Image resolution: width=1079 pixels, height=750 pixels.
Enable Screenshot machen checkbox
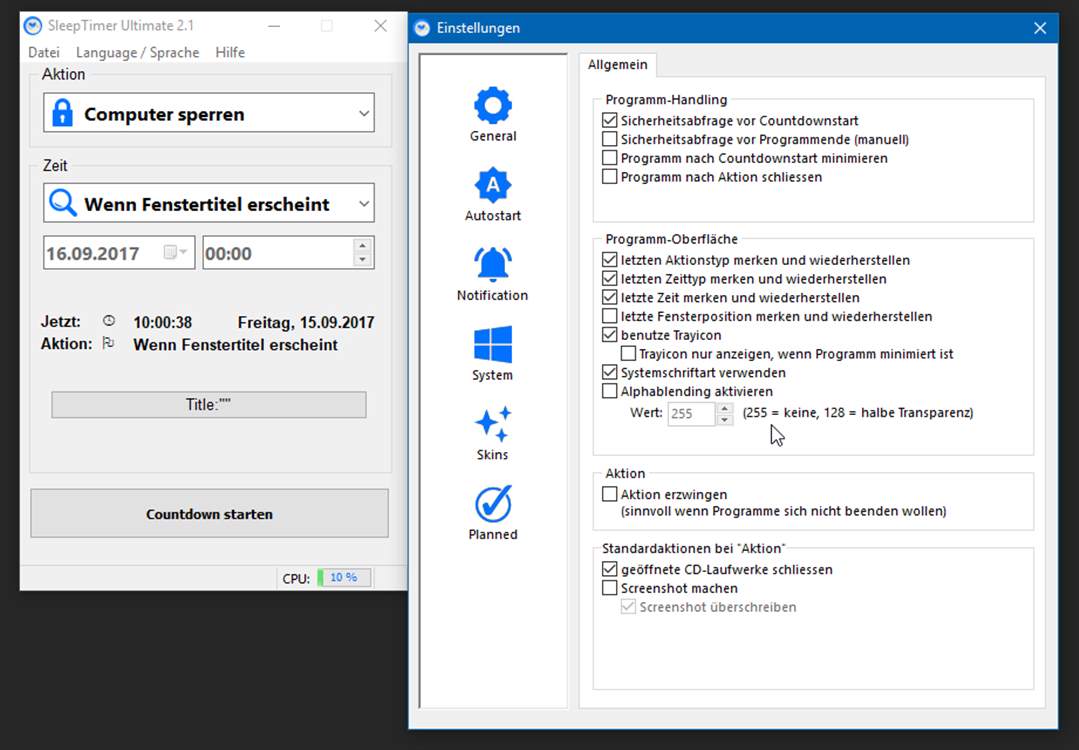[609, 588]
